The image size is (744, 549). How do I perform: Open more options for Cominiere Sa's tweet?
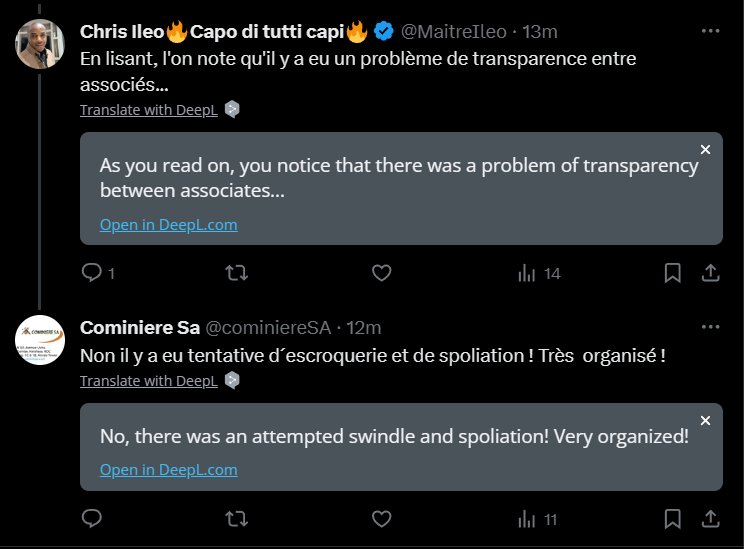click(710, 327)
